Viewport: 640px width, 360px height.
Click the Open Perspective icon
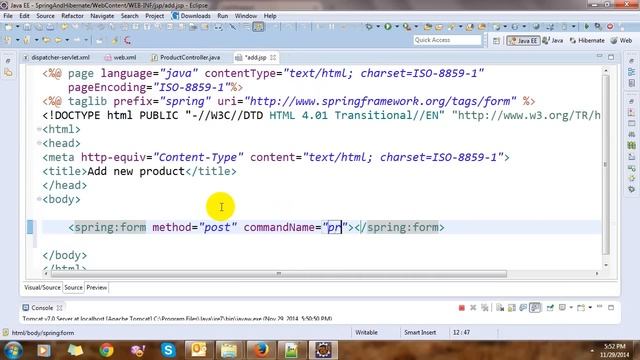[x=496, y=40]
